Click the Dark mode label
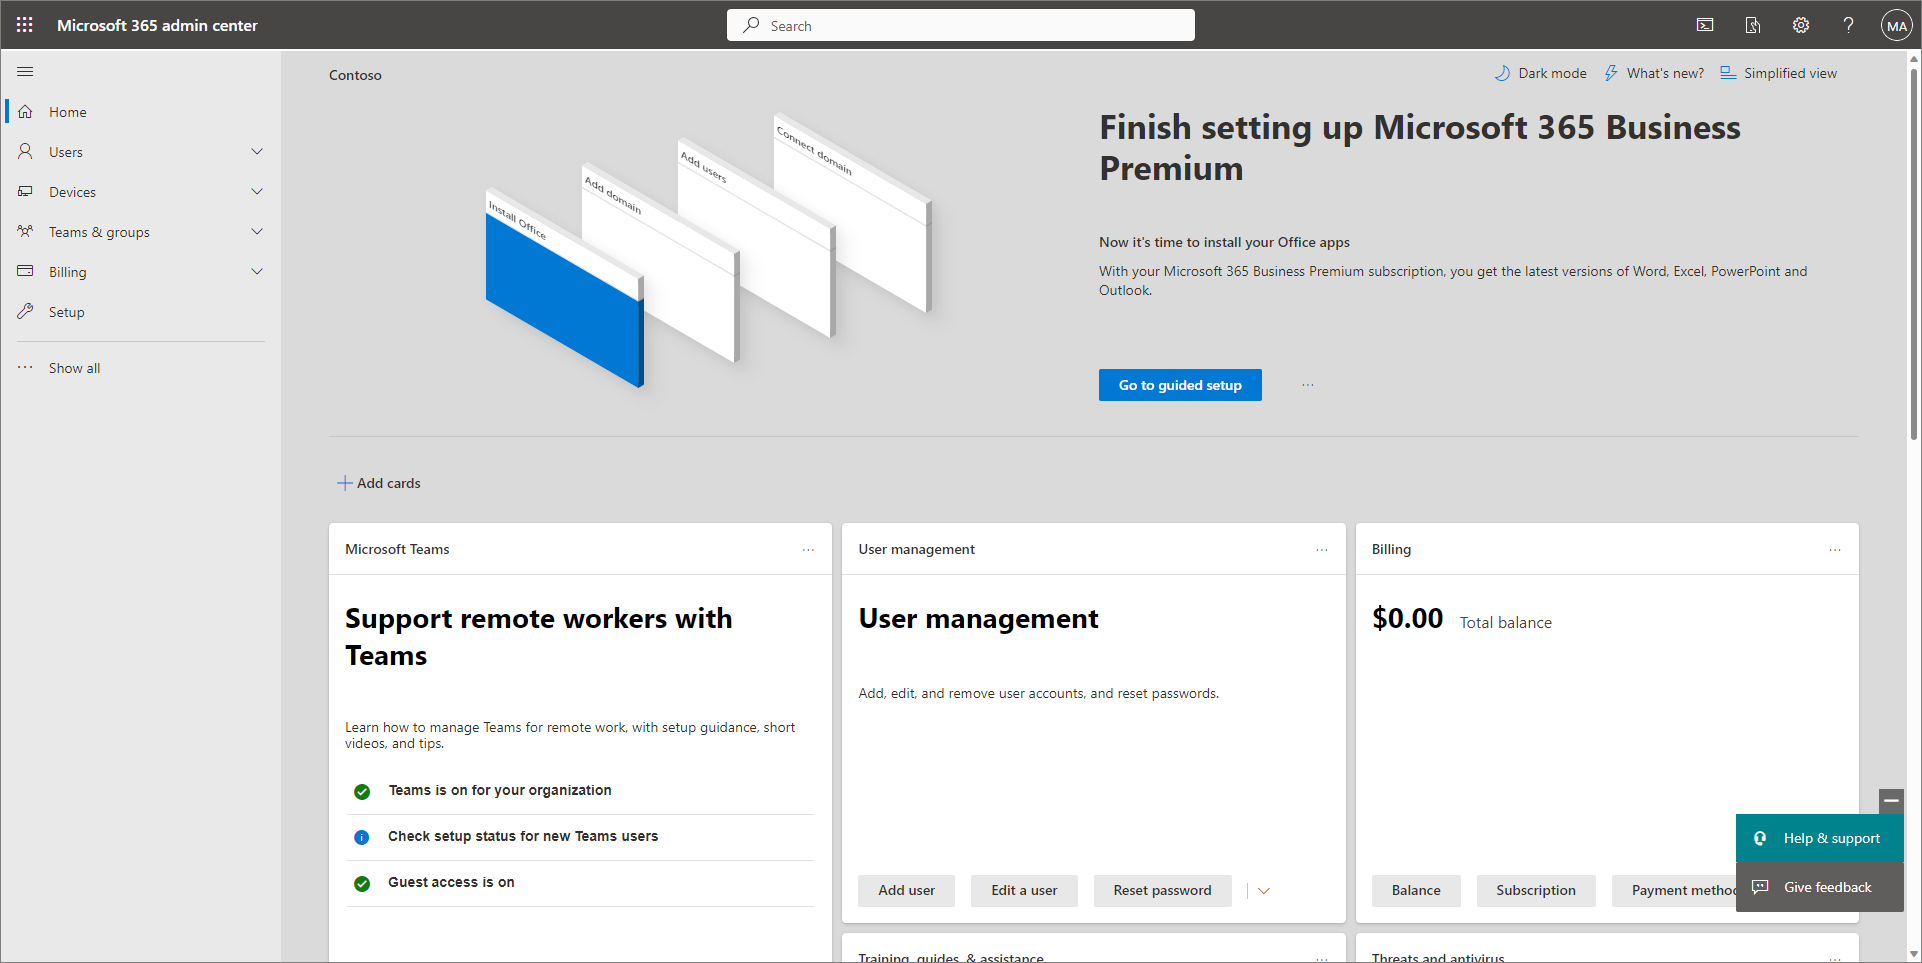 point(1552,73)
